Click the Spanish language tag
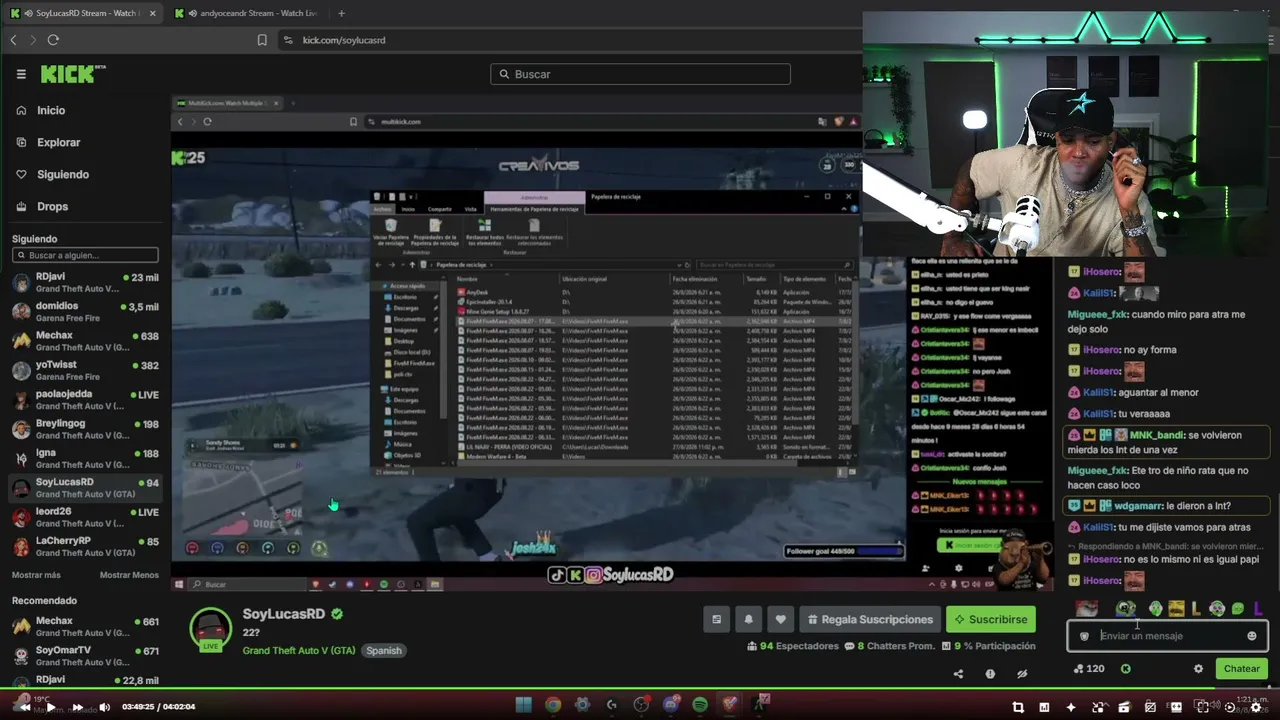The height and width of the screenshot is (720, 1280). pos(383,650)
